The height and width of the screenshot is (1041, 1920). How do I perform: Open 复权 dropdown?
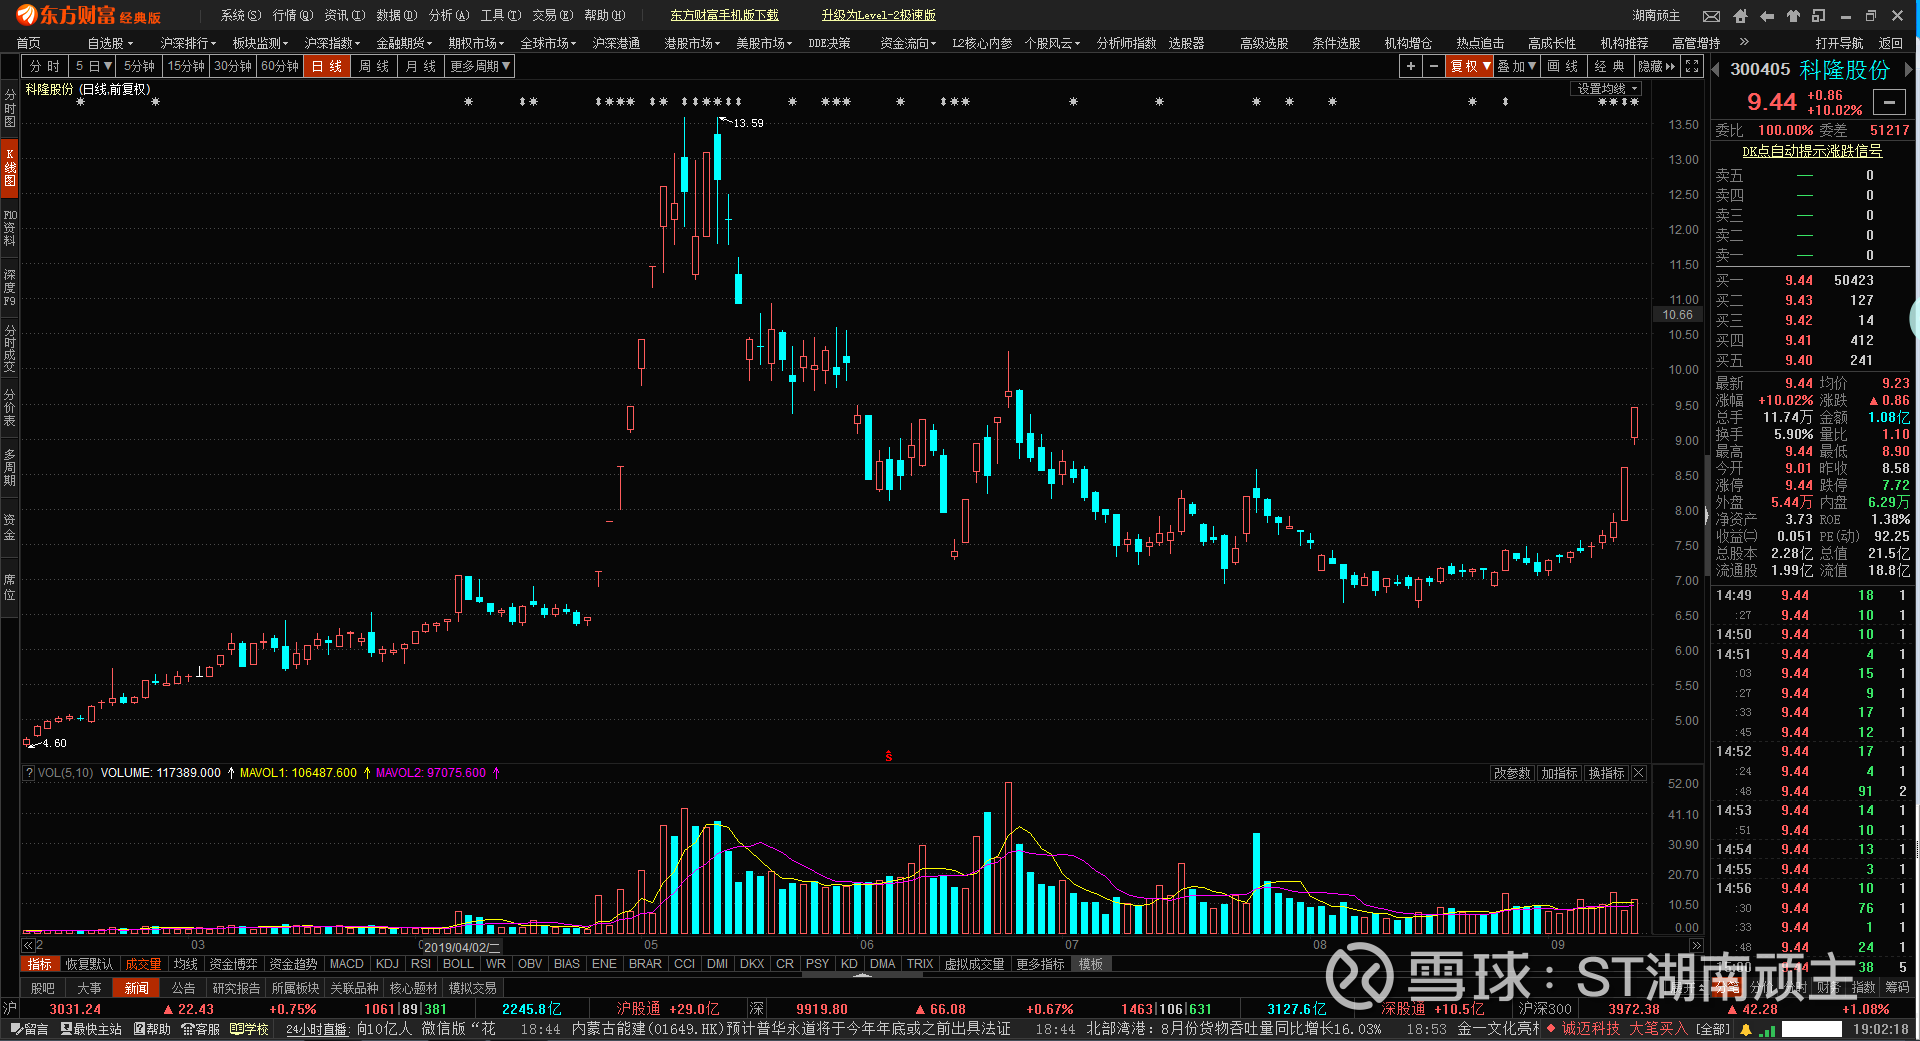click(1470, 66)
